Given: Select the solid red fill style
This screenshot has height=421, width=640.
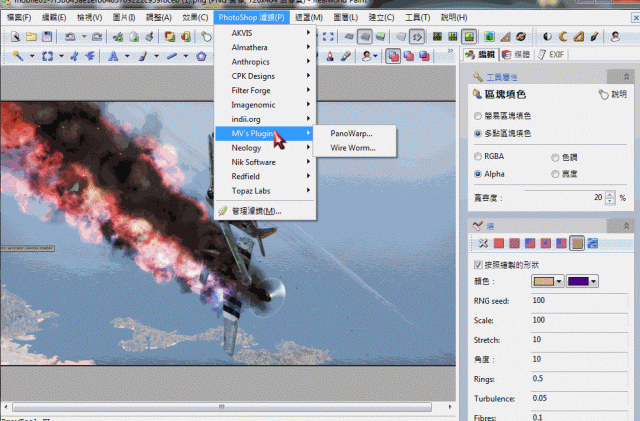Looking at the screenshot, I should tap(499, 243).
